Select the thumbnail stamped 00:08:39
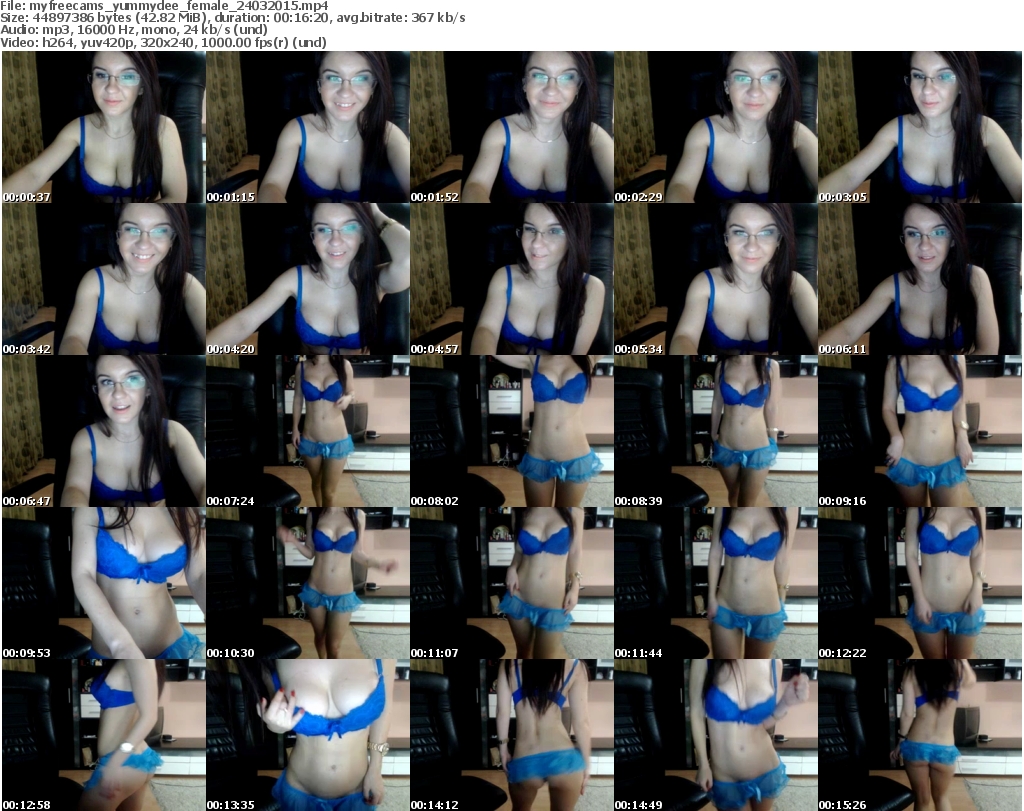Image resolution: width=1024 pixels, height=811 pixels. point(716,431)
